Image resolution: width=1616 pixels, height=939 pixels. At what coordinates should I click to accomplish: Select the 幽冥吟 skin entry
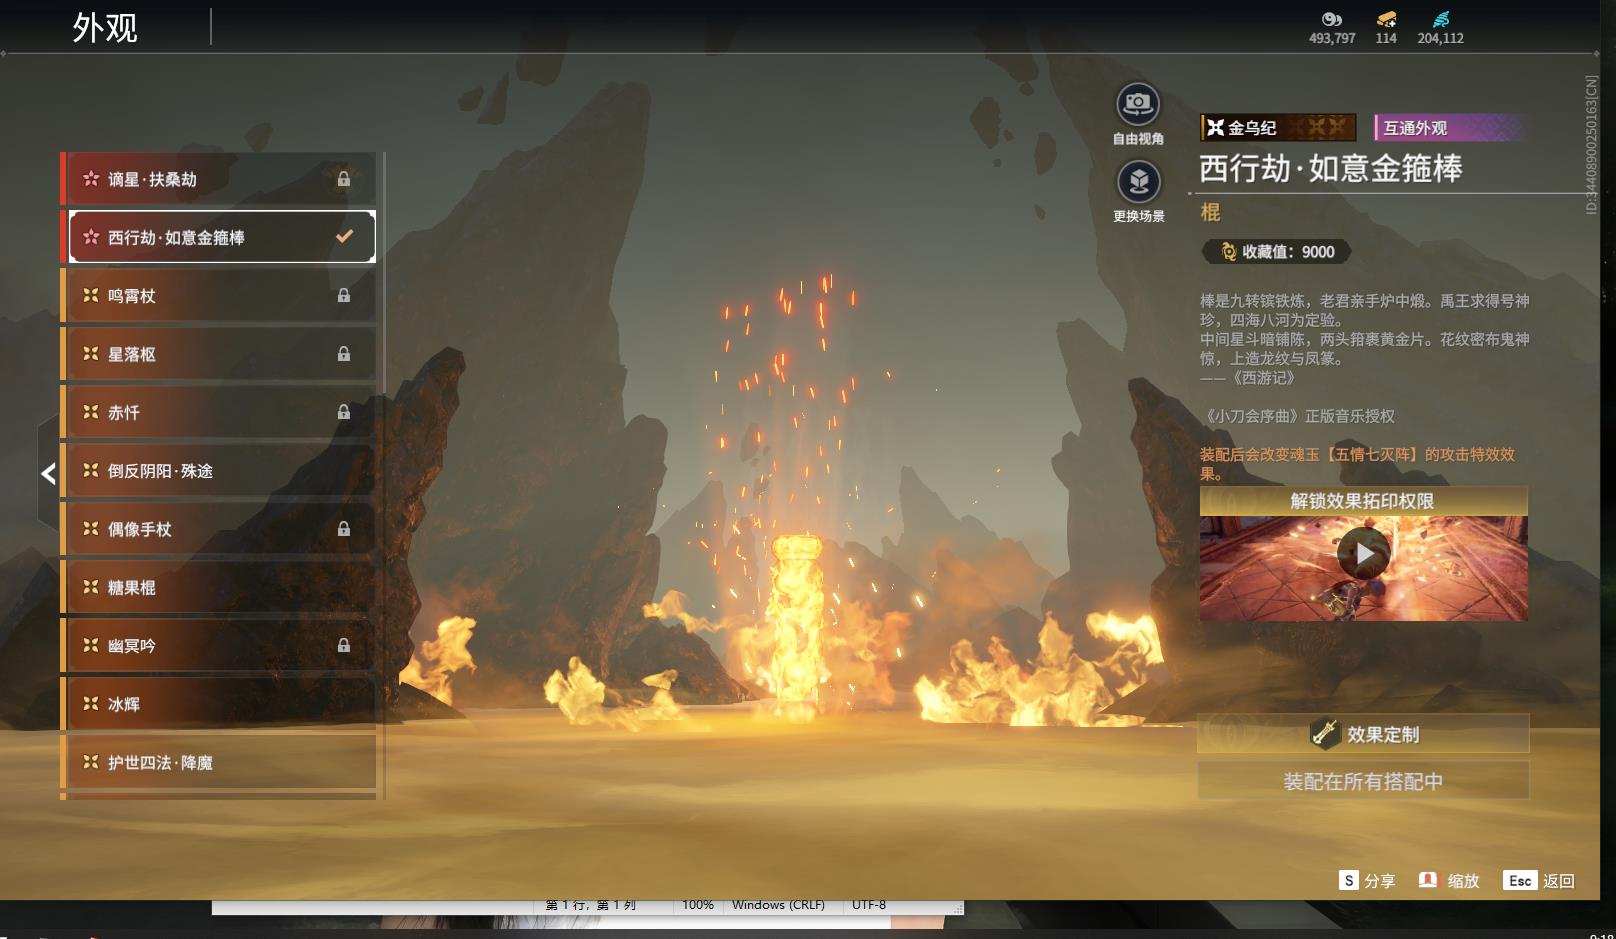[x=218, y=645]
